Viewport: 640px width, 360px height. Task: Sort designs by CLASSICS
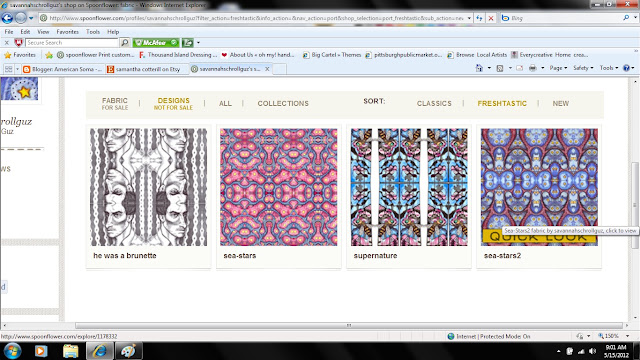pyautogui.click(x=434, y=104)
